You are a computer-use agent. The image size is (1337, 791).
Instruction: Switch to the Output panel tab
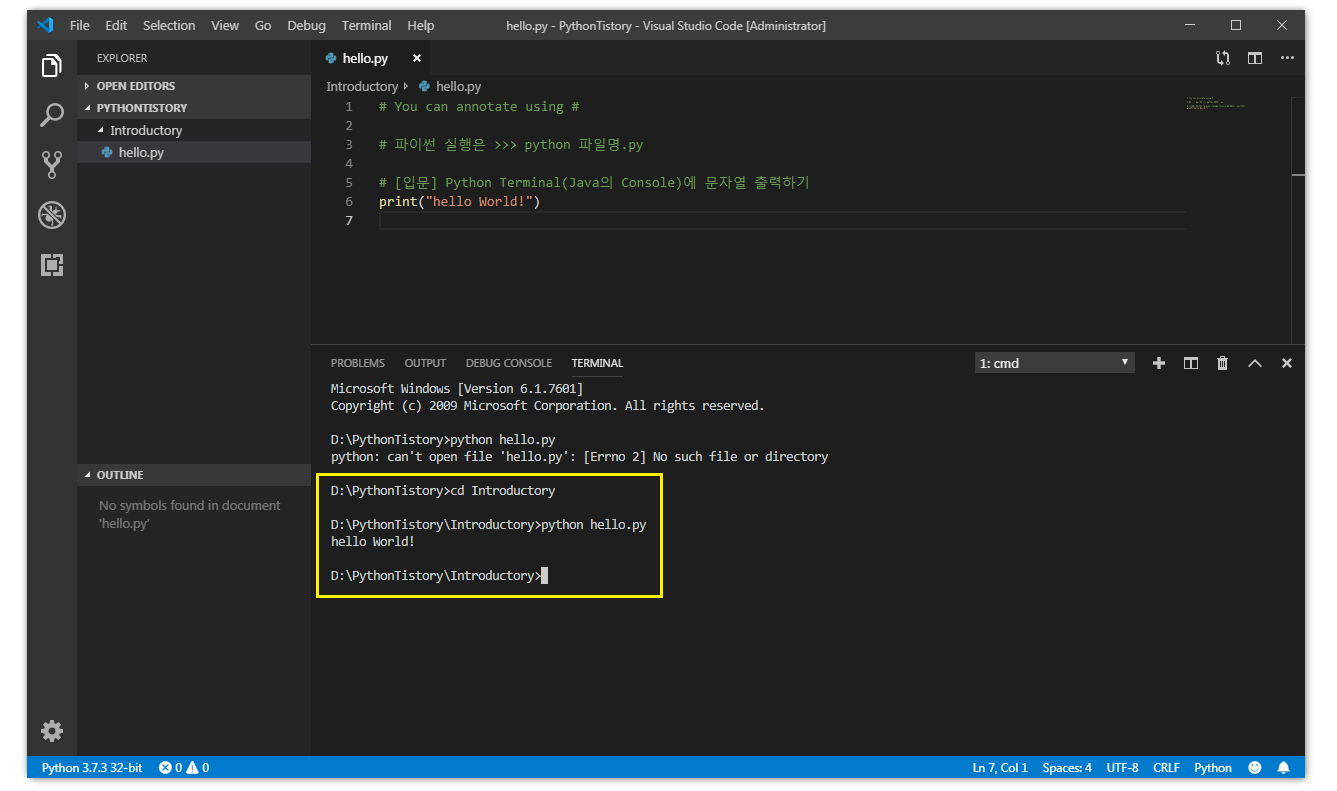[425, 363]
